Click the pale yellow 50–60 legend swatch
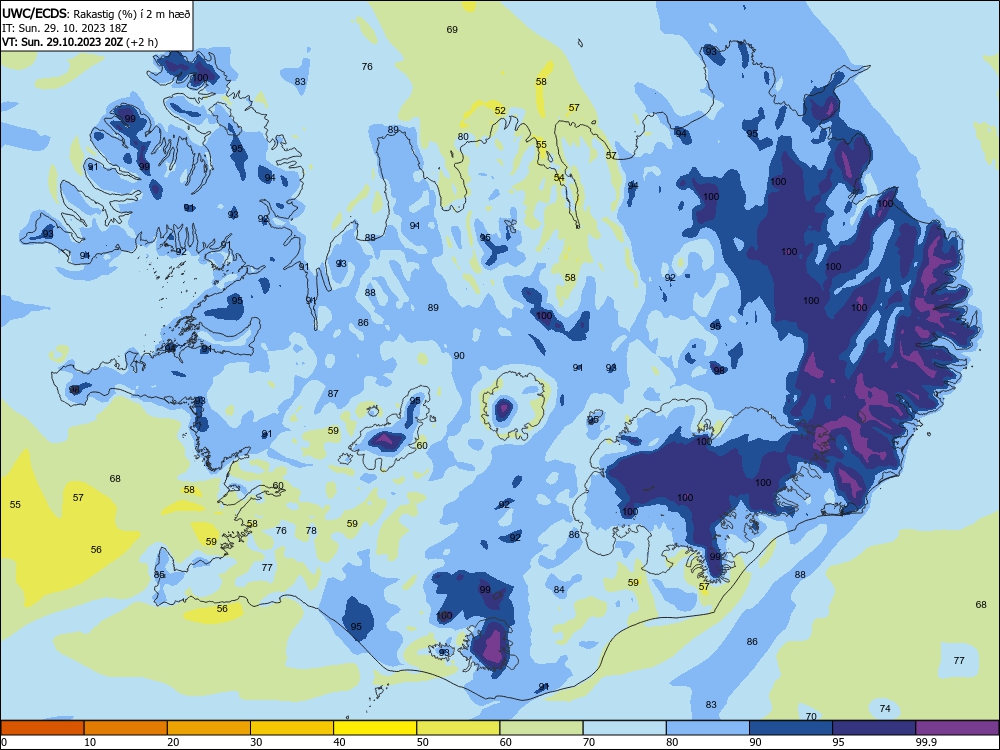The width and height of the screenshot is (1000, 750). point(458,728)
